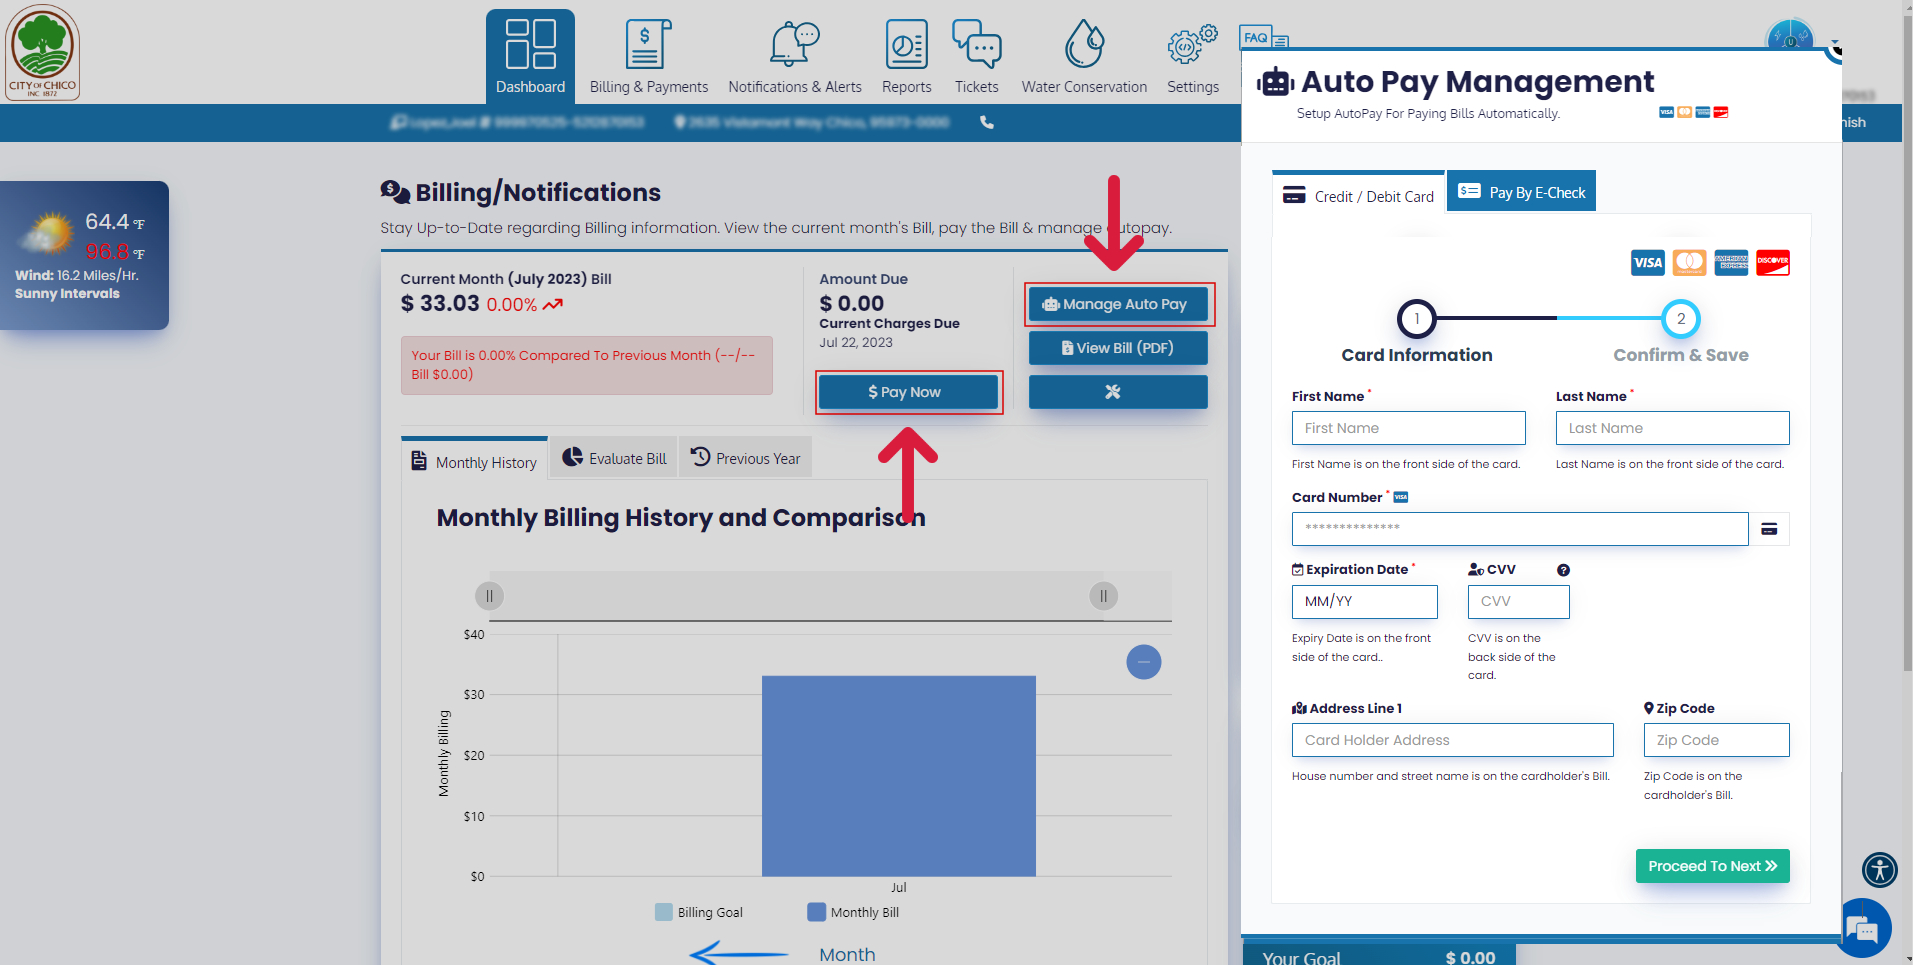Click the card icon beside Card Number
This screenshot has height=965, width=1913.
point(1769,529)
